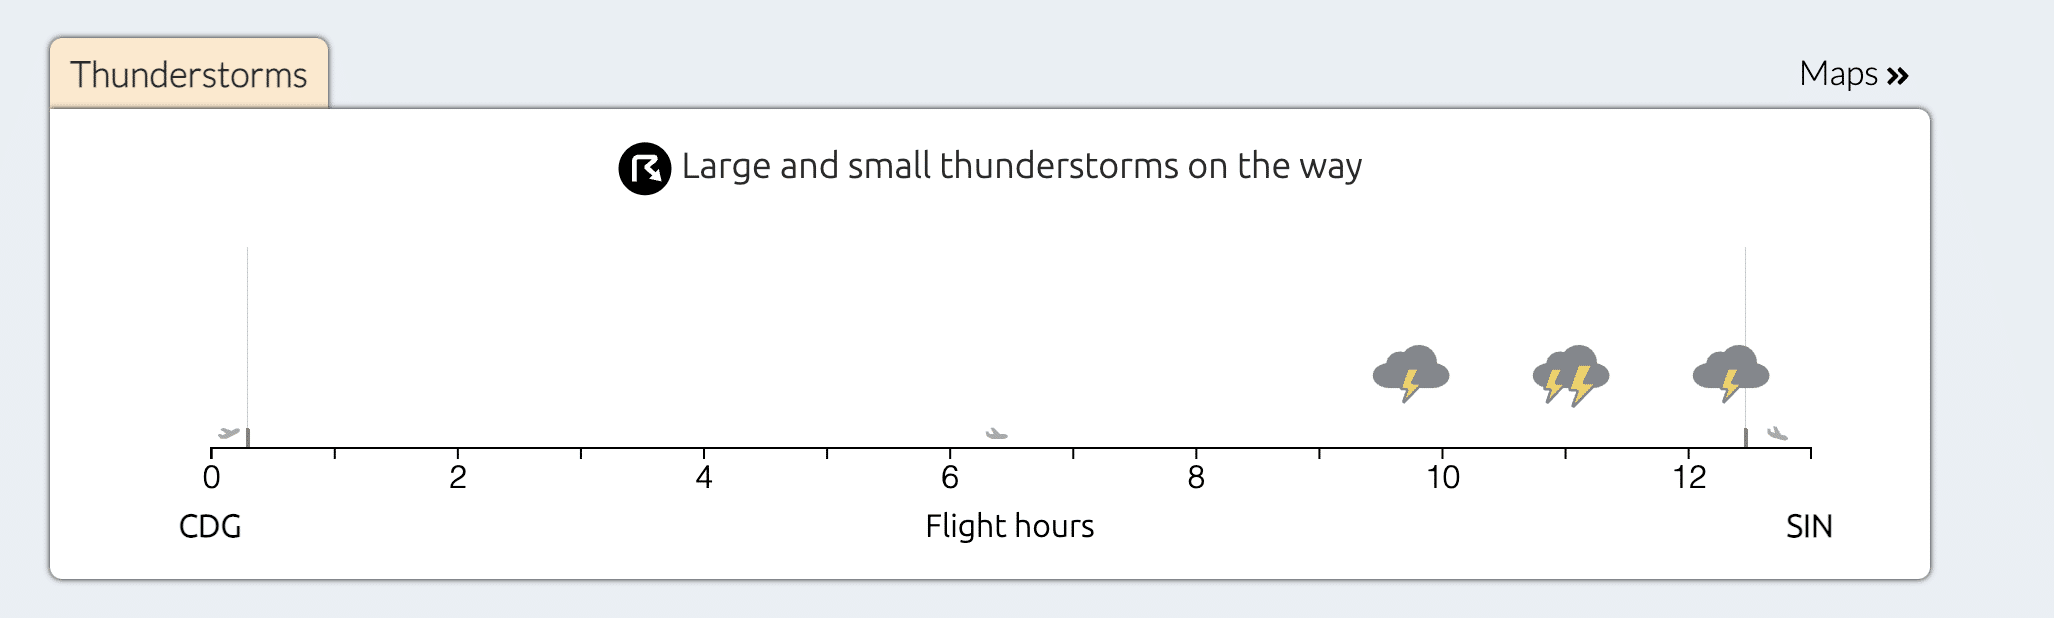Click the thunderstorm icon near hour 12
Screen dimensions: 2054x618
1730,373
